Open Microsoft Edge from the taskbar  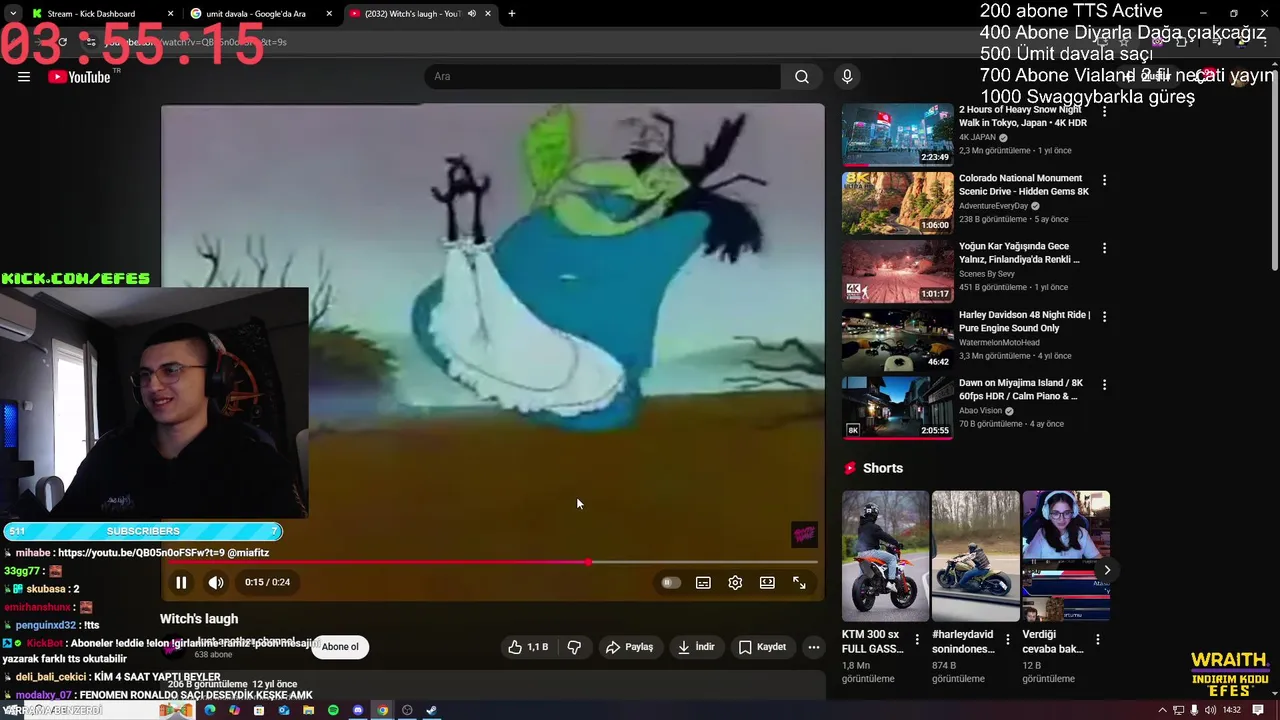tap(210, 710)
